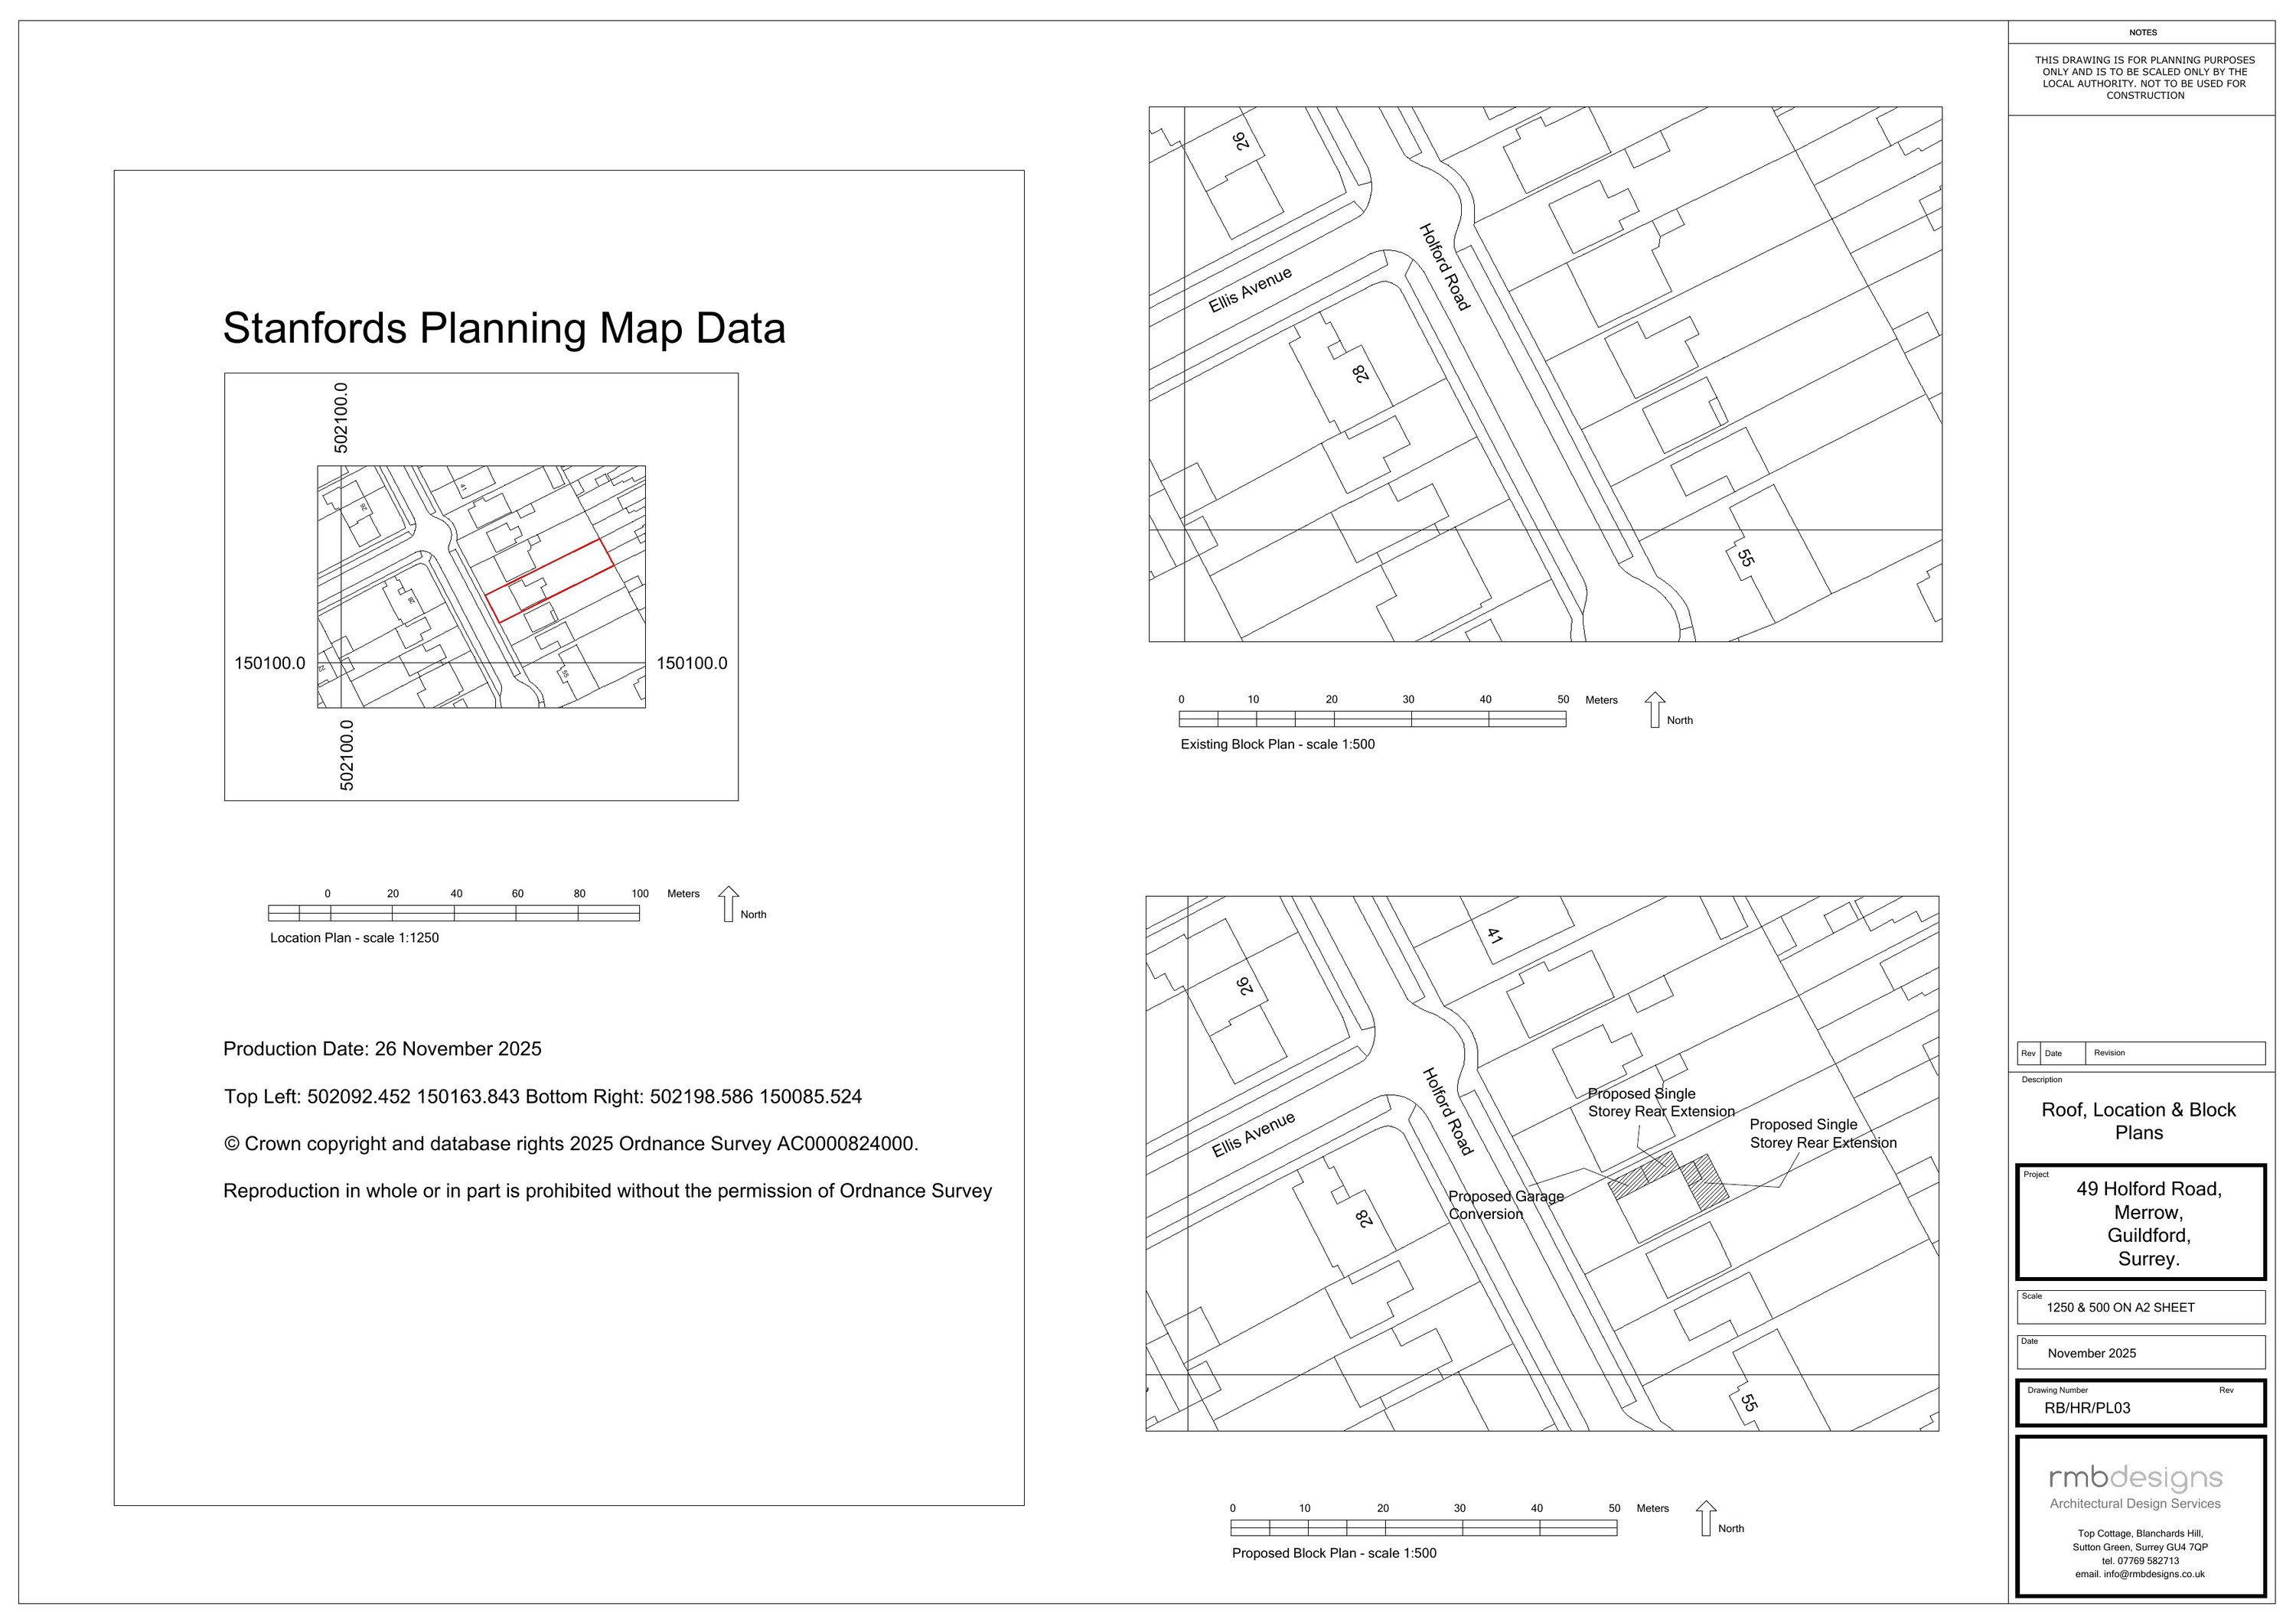Click the rmbdesigns logo
The image size is (2296, 1623).
(x=2135, y=1478)
